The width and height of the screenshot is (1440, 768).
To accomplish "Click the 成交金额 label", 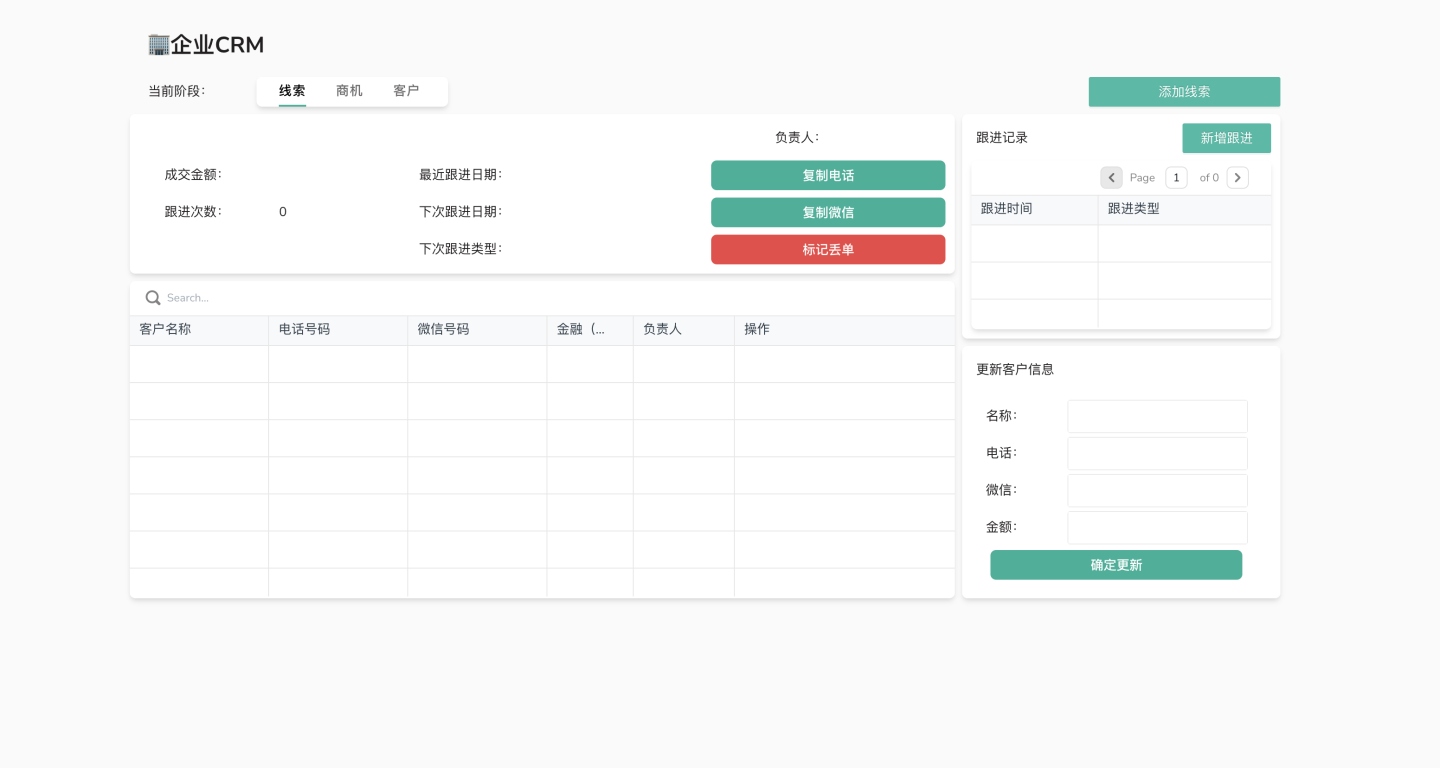I will 193,175.
